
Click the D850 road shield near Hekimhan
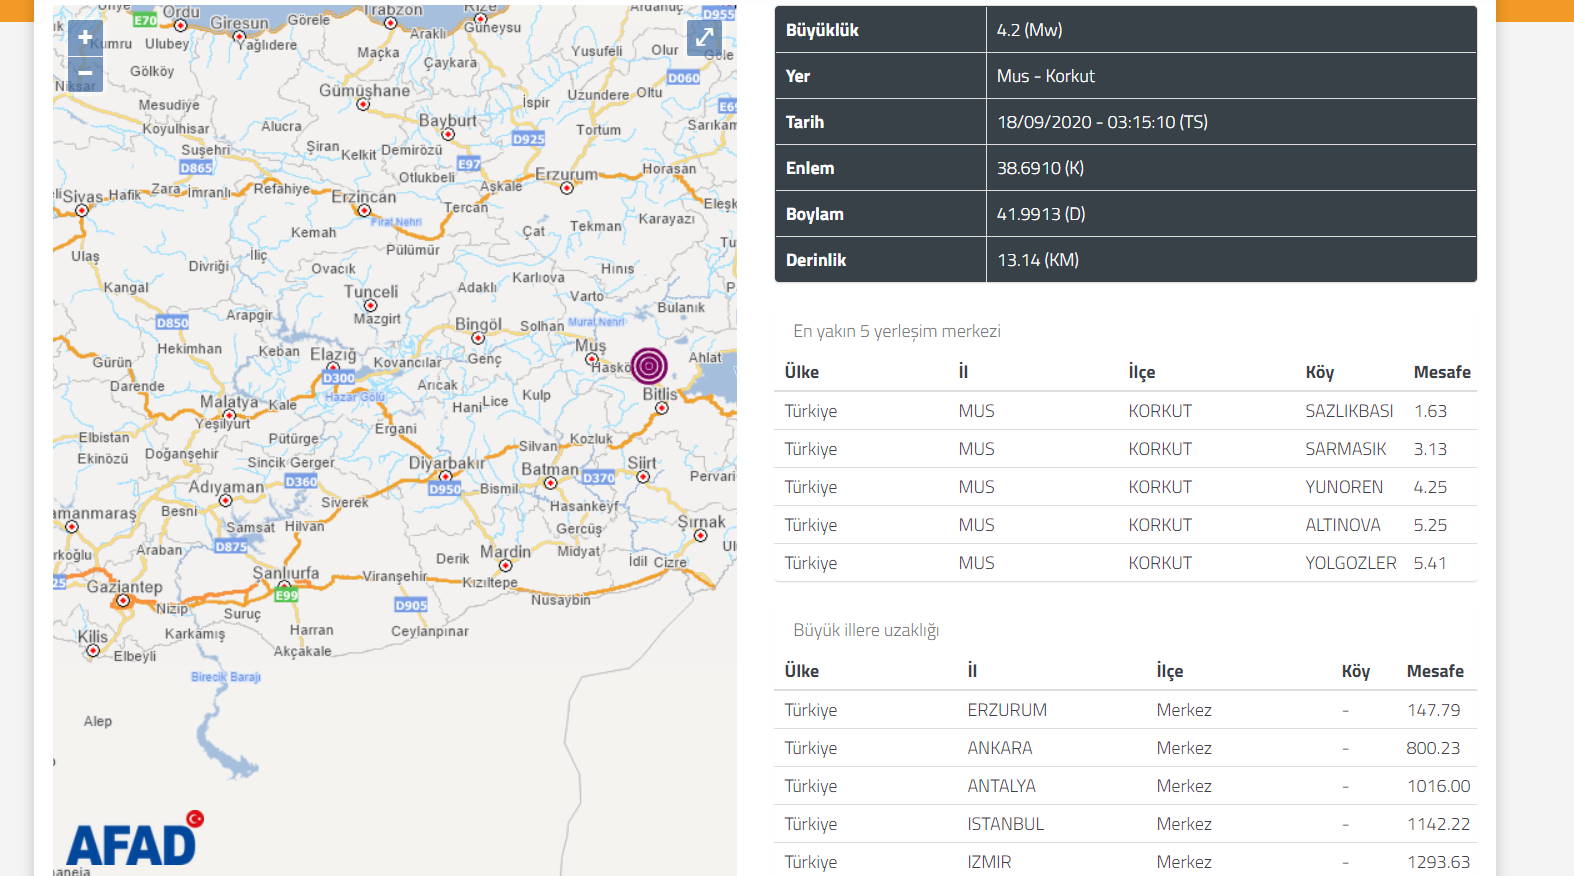[x=172, y=323]
